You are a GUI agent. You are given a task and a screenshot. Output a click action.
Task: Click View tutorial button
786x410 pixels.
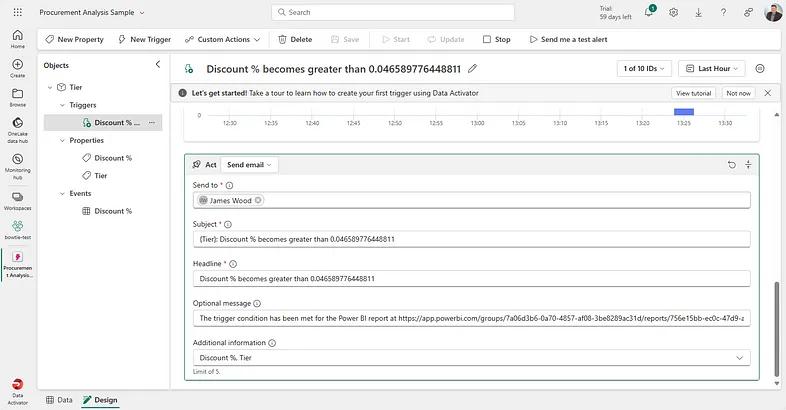tap(693, 93)
